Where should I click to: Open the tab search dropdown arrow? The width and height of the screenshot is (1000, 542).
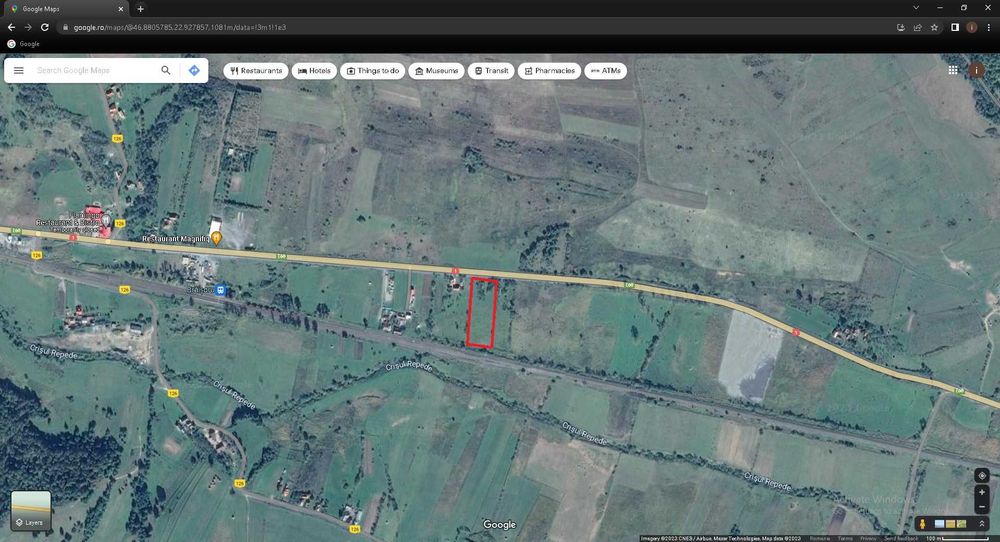click(x=916, y=8)
